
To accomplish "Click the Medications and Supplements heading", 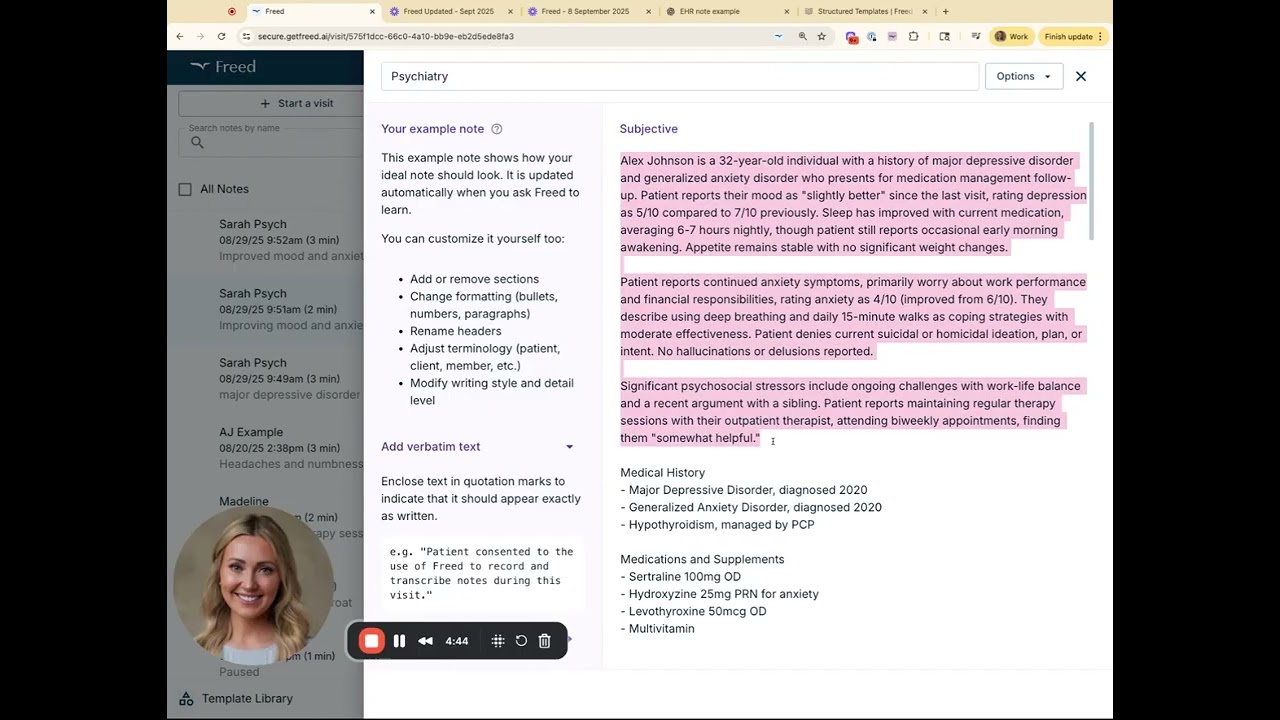I will 702,559.
